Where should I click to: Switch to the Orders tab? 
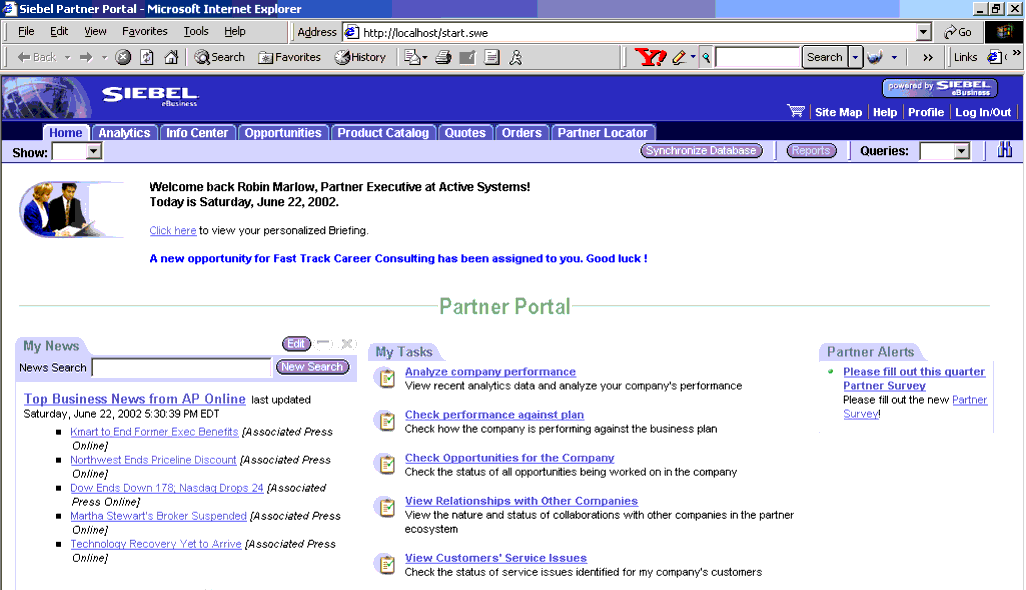tap(522, 133)
